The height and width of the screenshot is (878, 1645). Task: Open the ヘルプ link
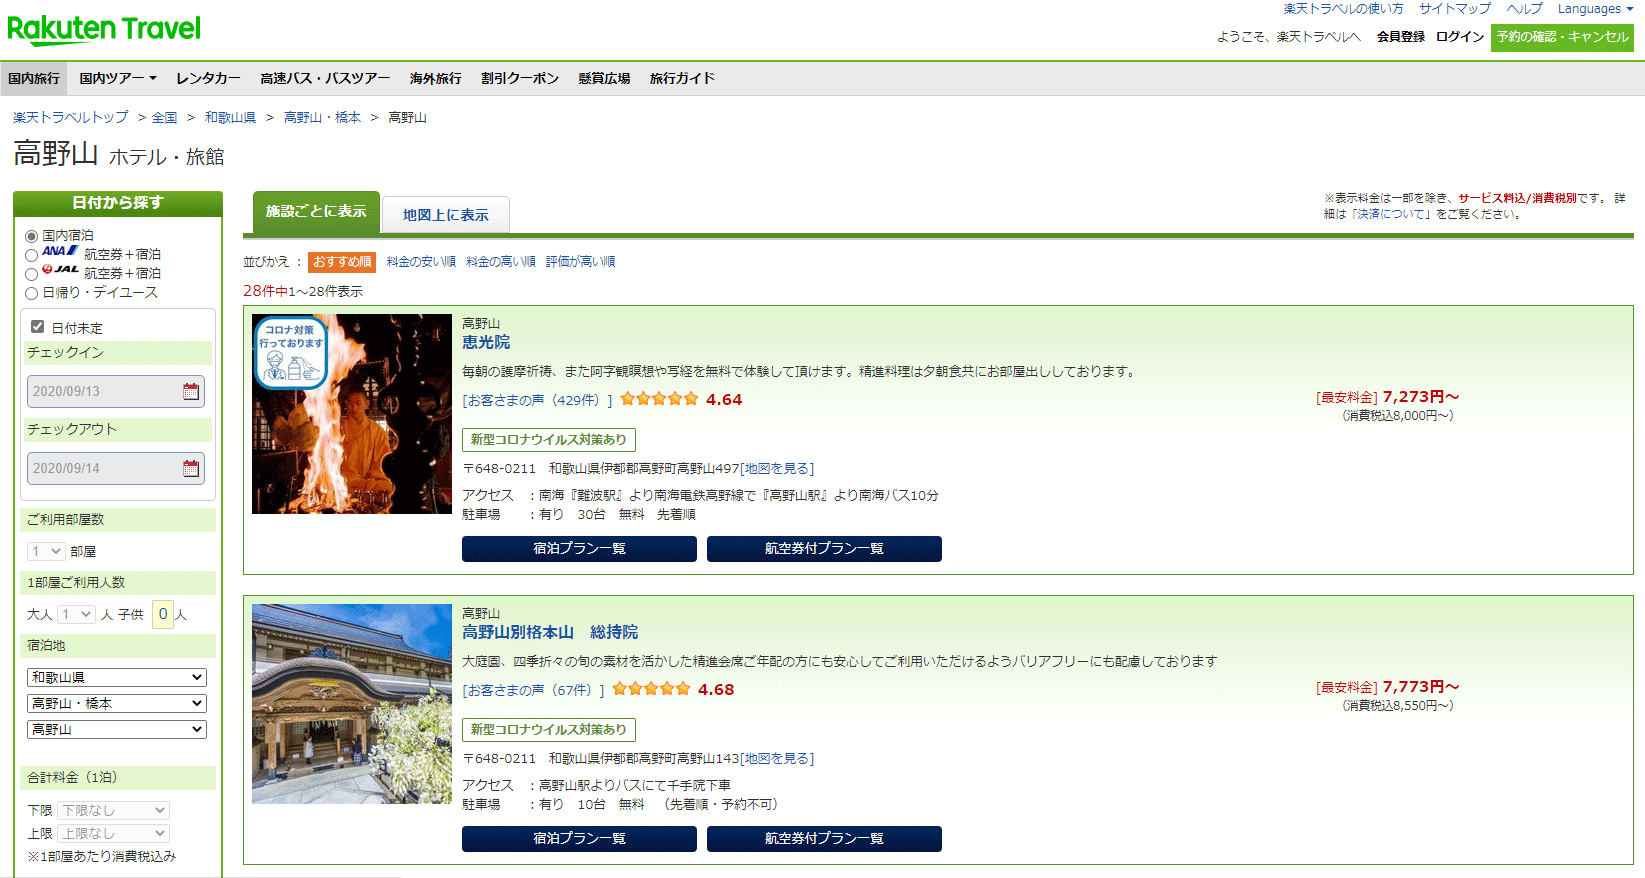click(x=1525, y=9)
